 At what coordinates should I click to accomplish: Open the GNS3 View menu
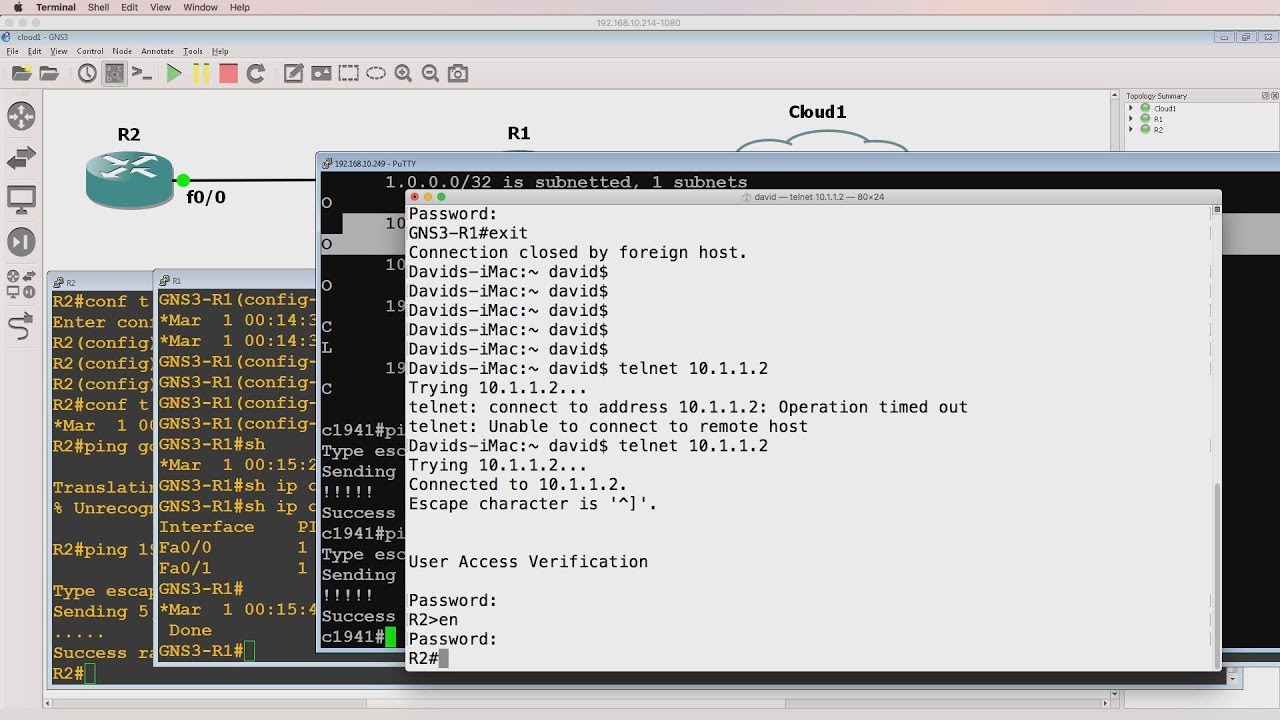point(59,51)
